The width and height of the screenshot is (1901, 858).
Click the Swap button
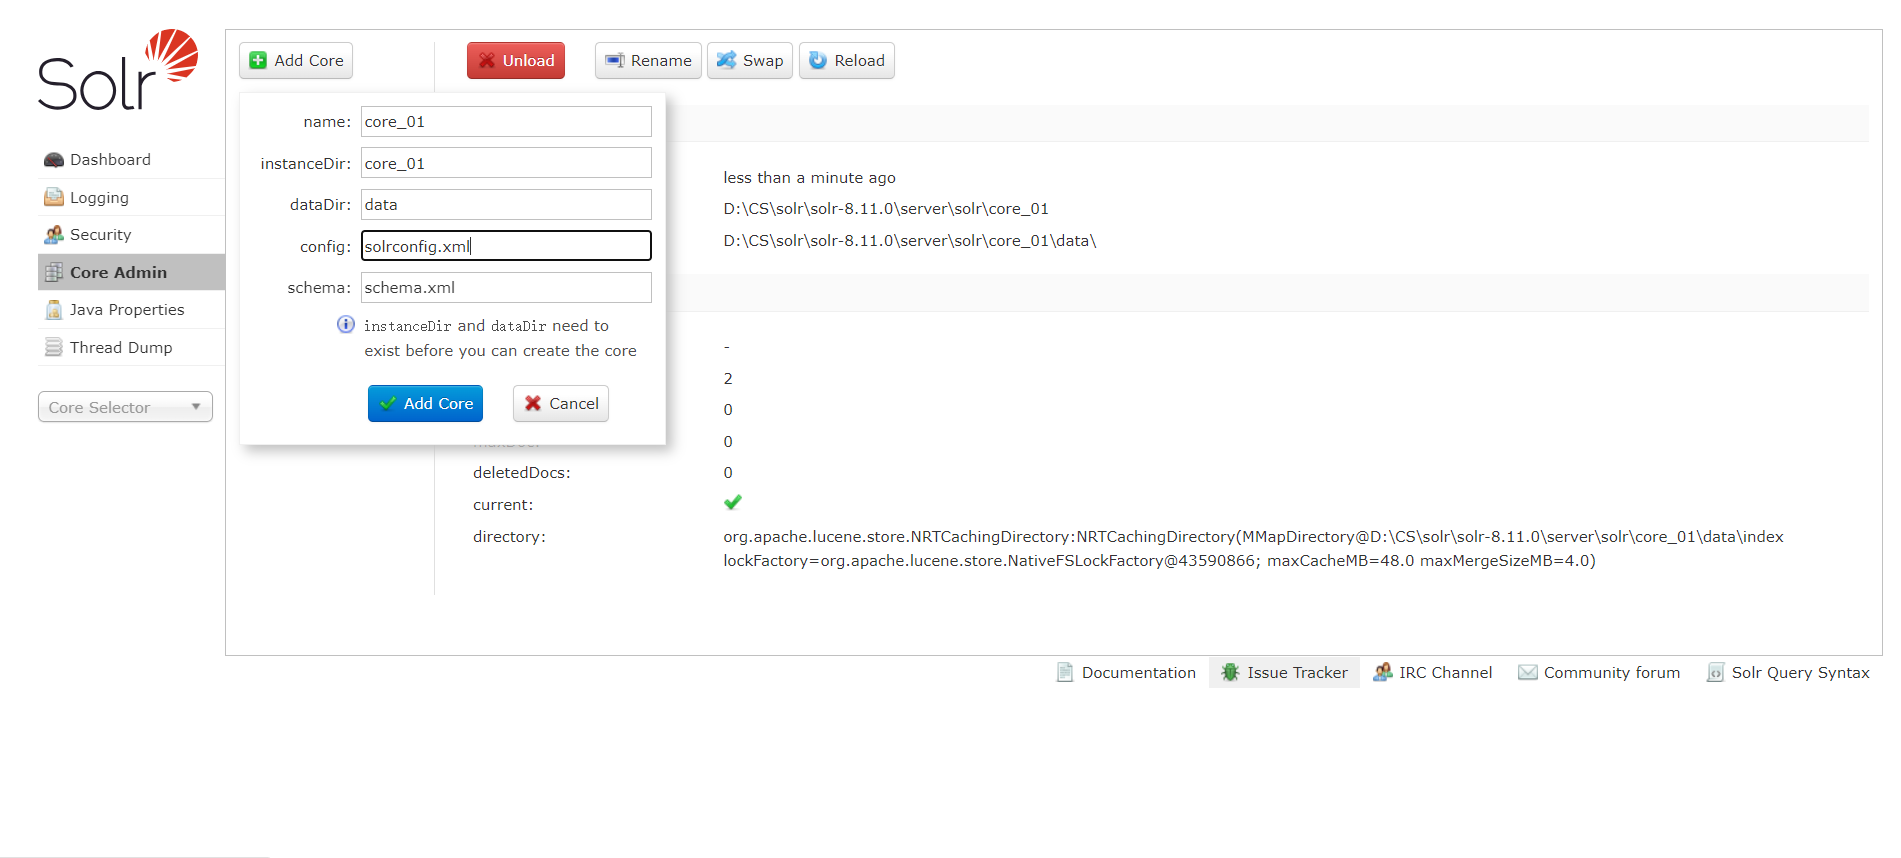point(750,60)
